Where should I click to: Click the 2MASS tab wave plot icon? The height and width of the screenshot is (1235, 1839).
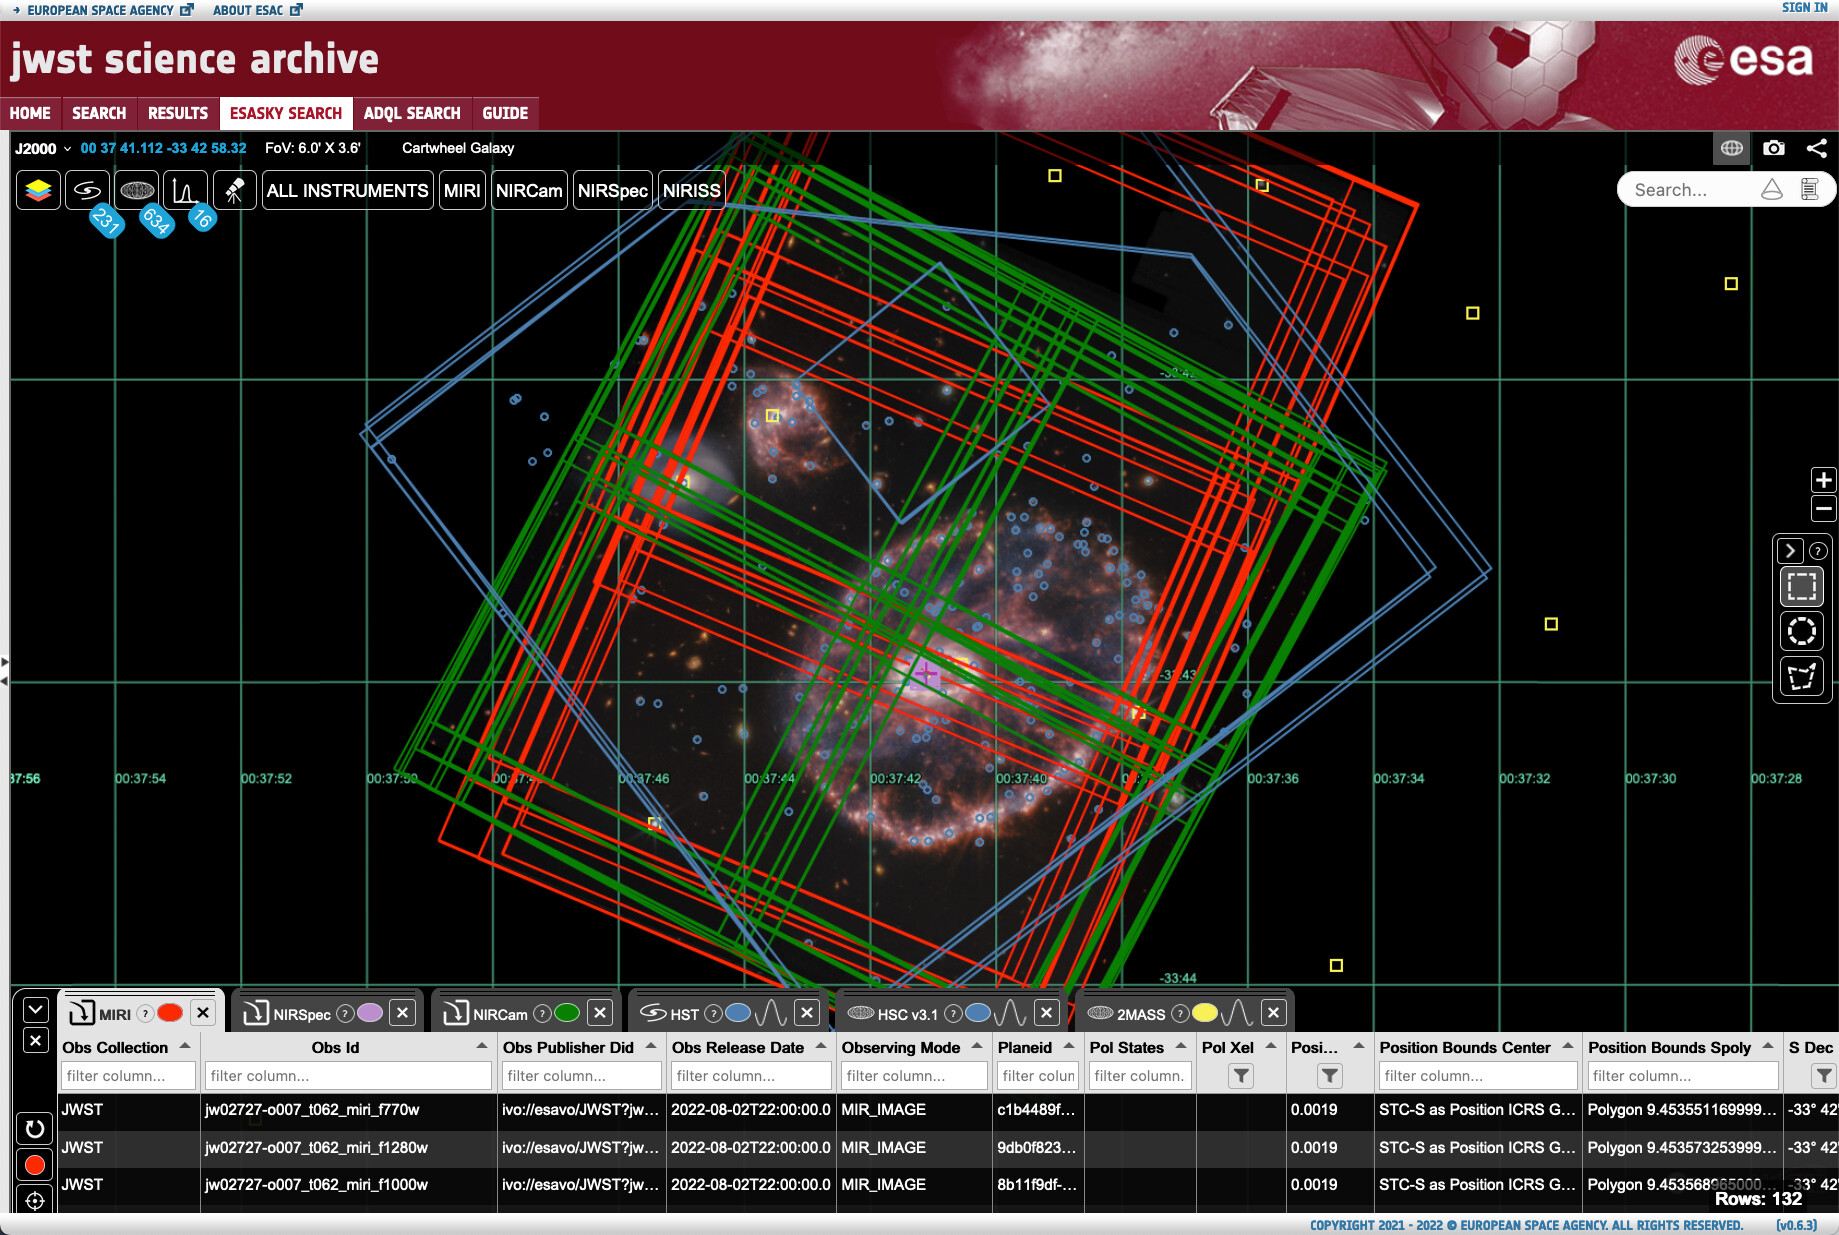tap(1237, 1013)
